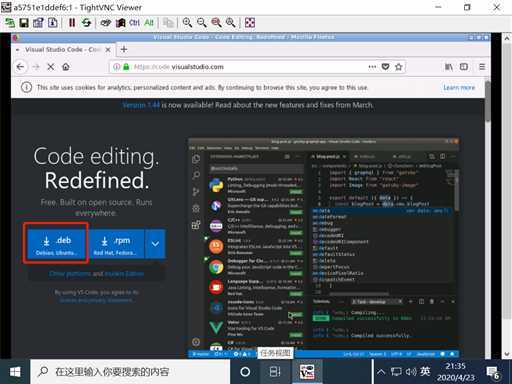Open the Windows Start menu
The width and height of the screenshot is (512, 384).
click(x=15, y=371)
